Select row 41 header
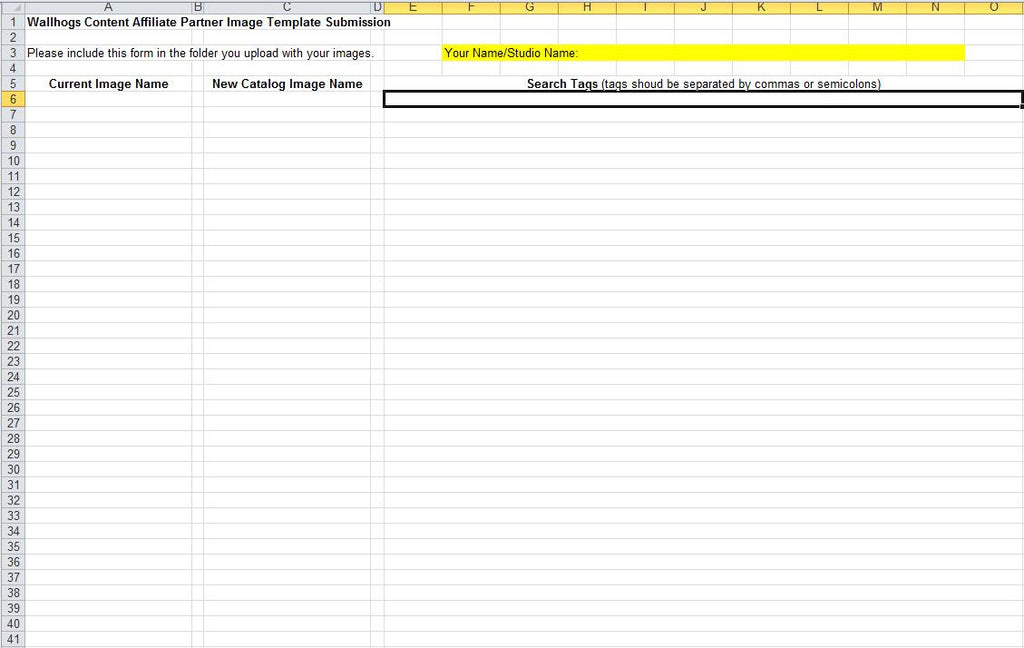 (12, 639)
